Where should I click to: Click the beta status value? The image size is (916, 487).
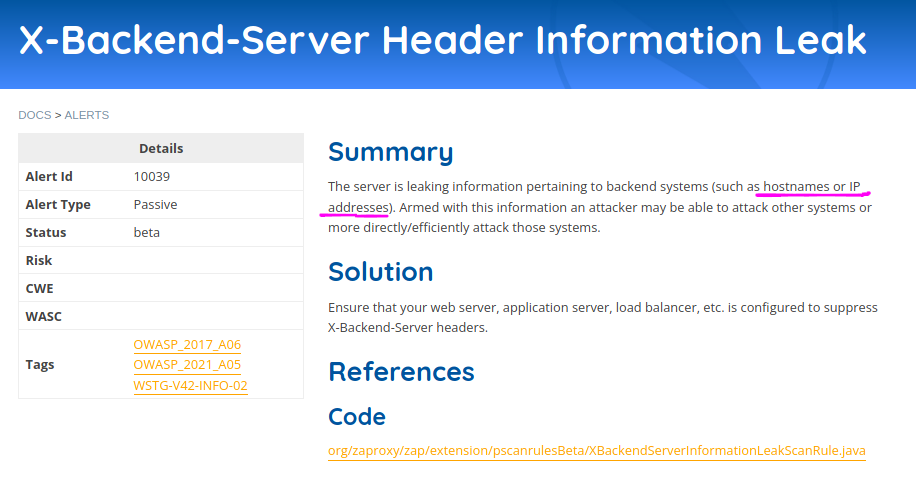pyautogui.click(x=147, y=232)
